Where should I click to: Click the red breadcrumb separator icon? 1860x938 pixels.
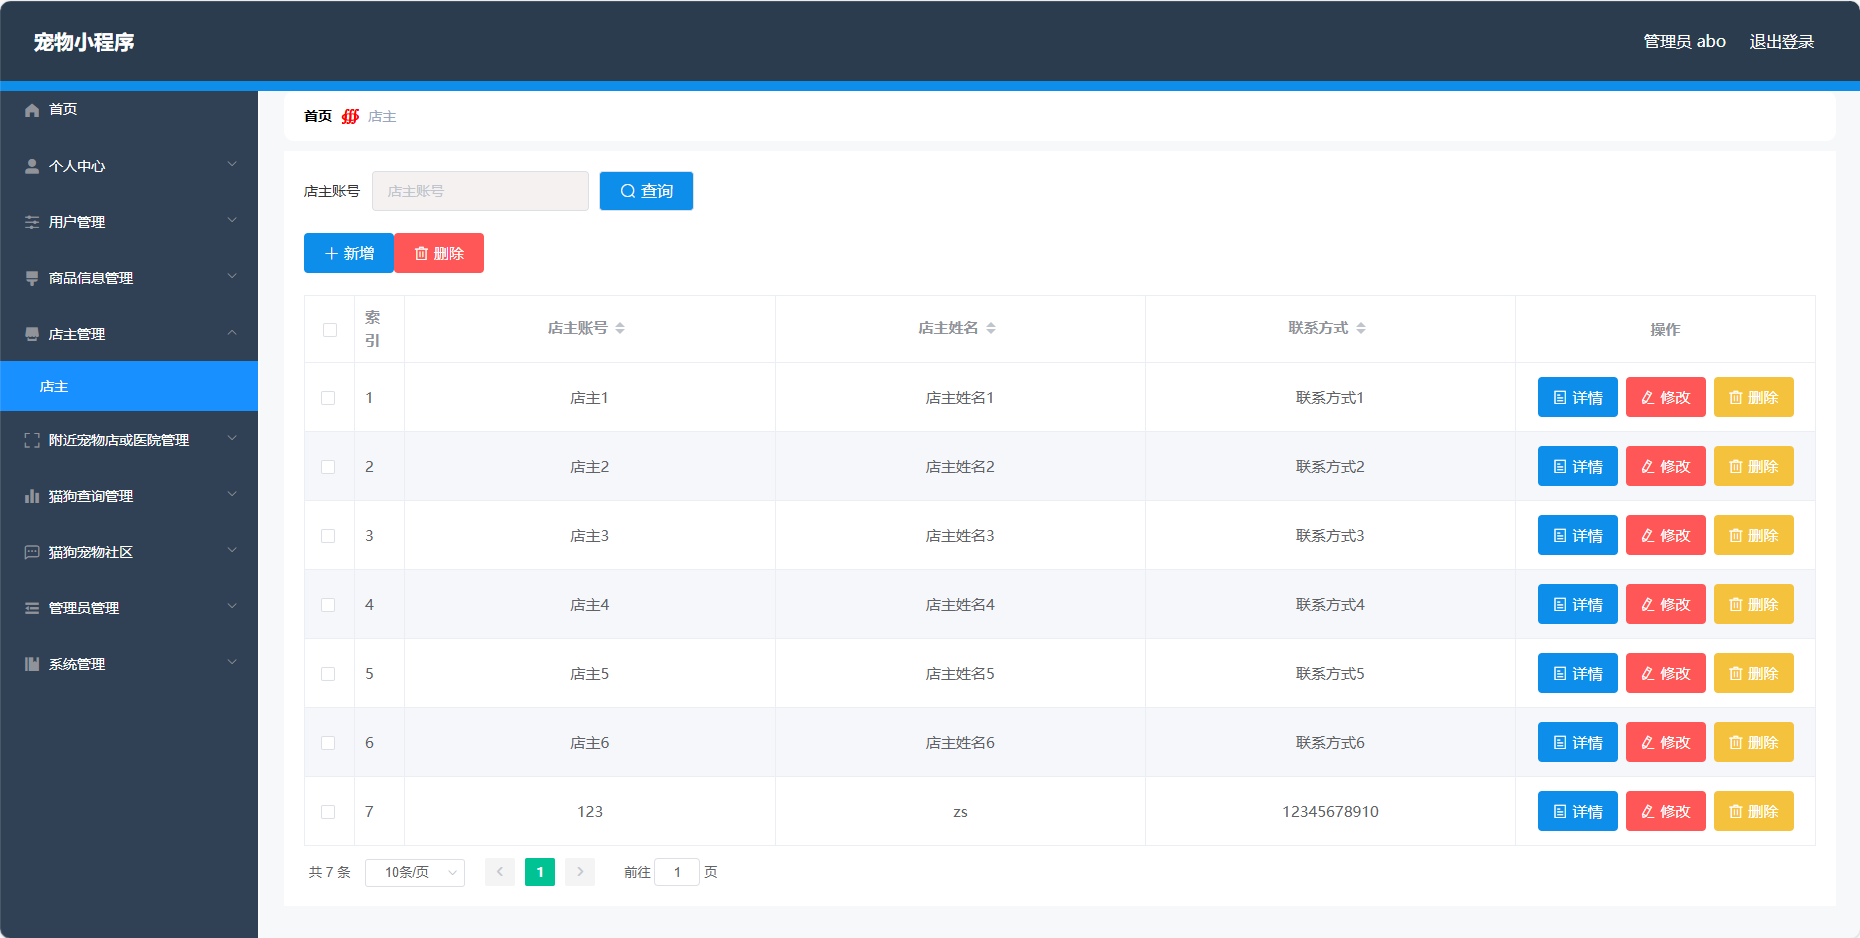(x=350, y=116)
